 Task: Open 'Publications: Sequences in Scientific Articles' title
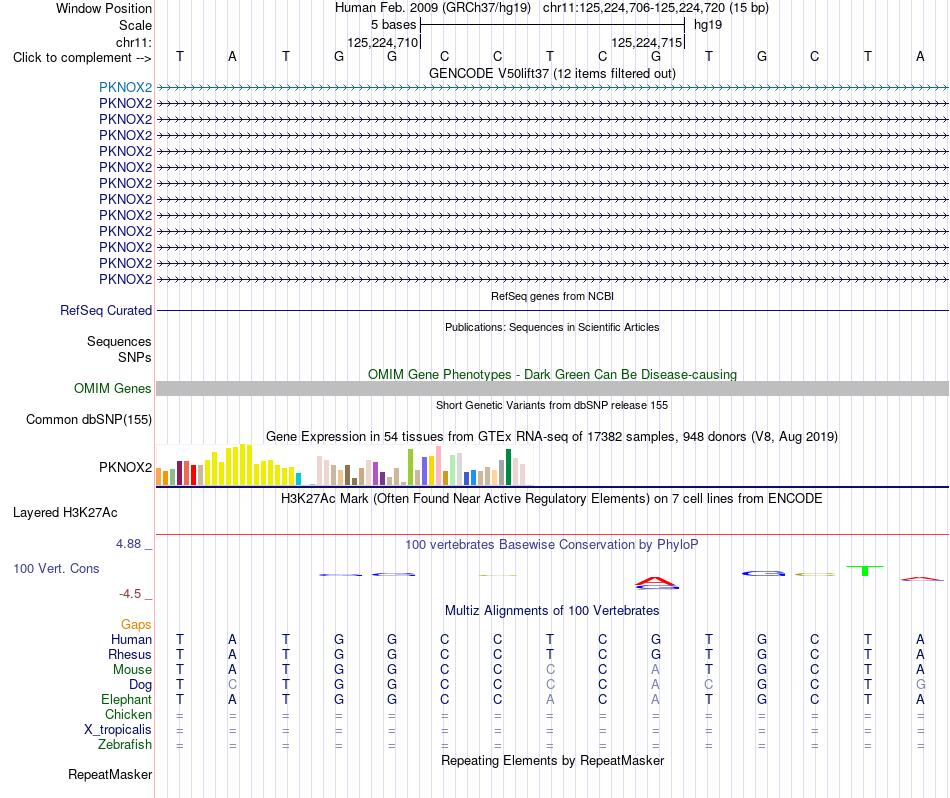tap(552, 327)
